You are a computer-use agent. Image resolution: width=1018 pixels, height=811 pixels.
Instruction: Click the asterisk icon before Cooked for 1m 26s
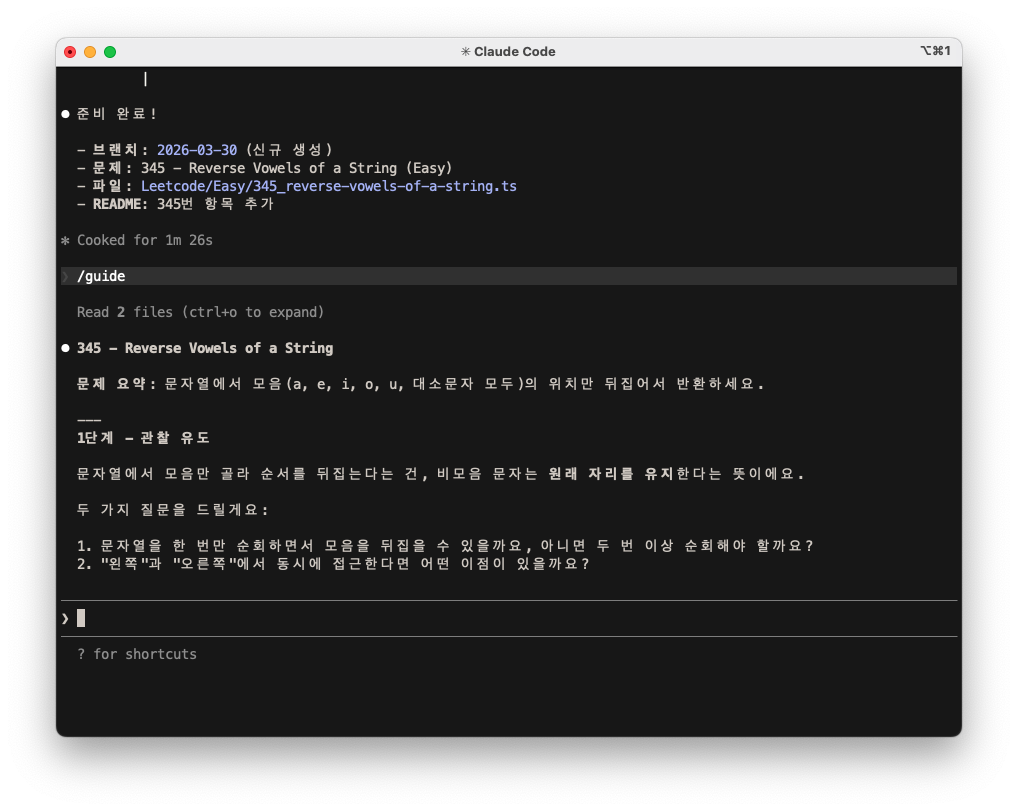(66, 240)
